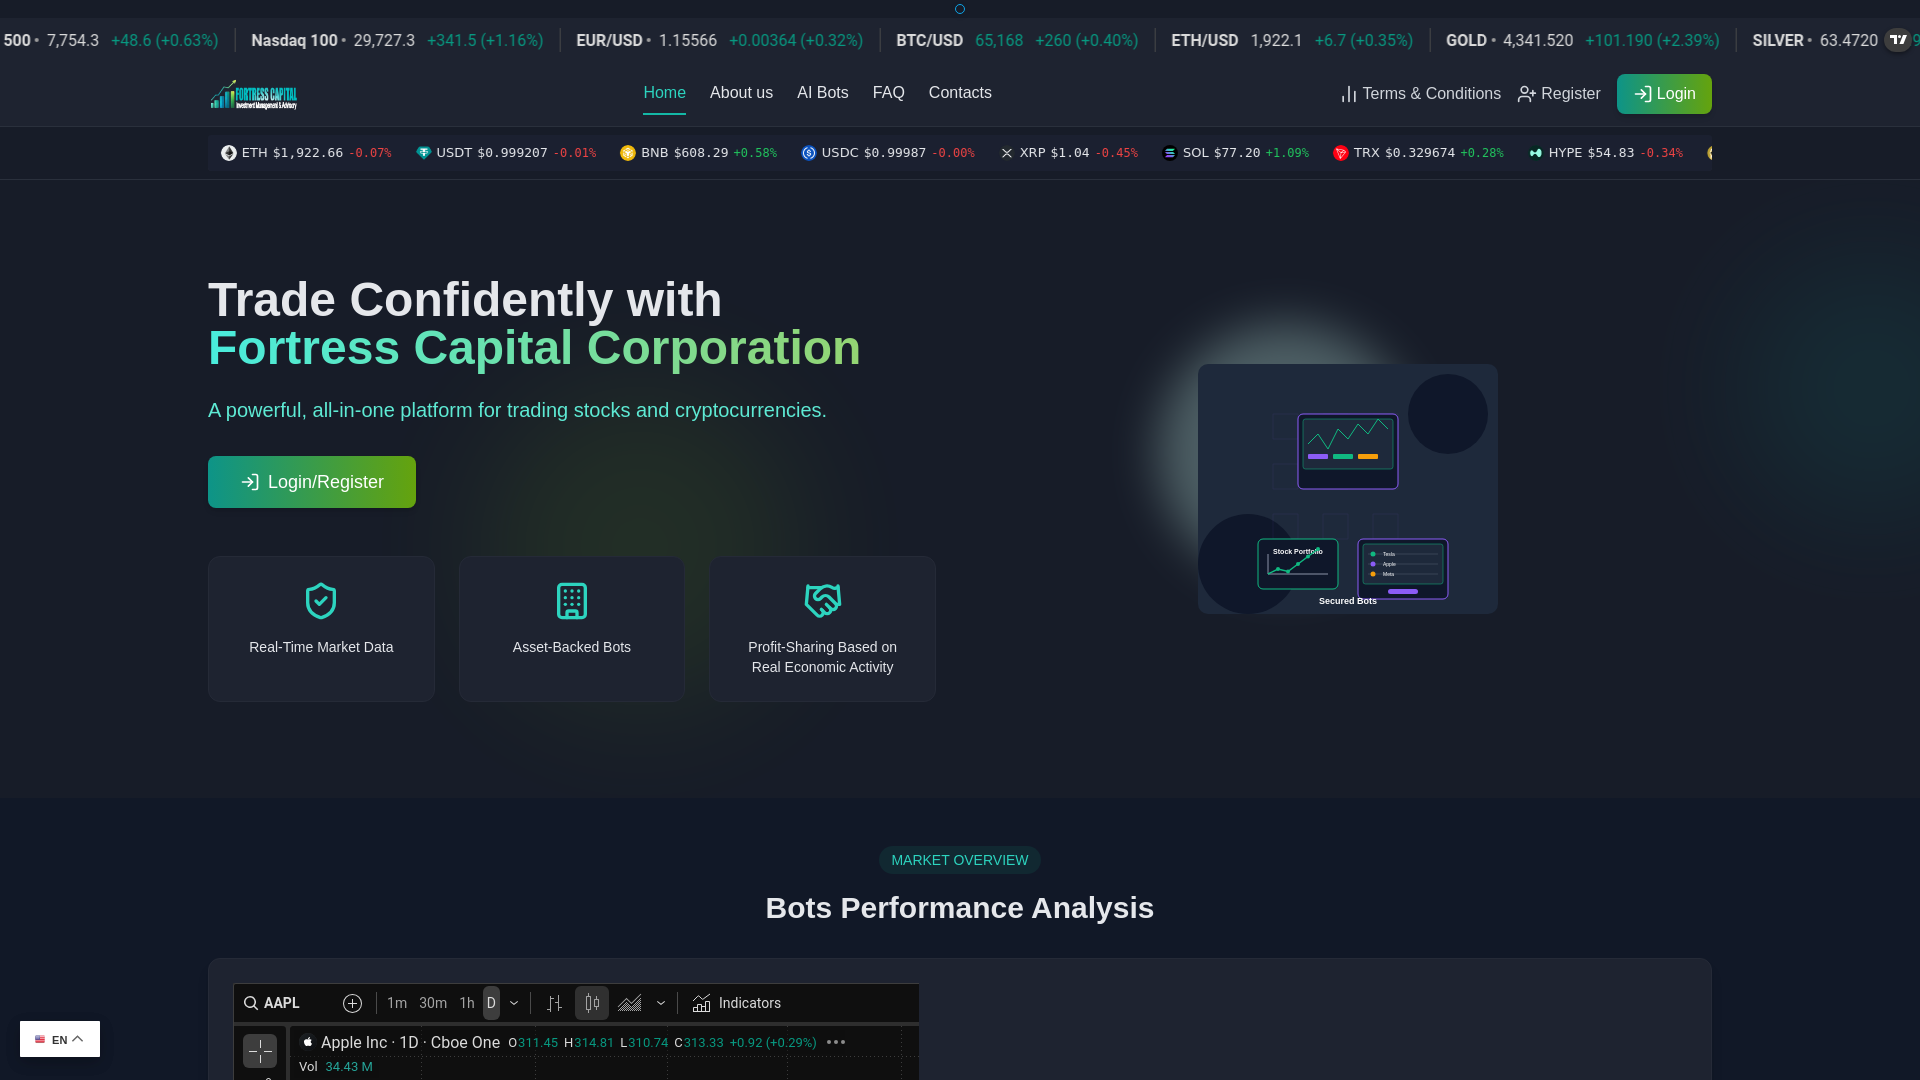The height and width of the screenshot is (1080, 1920).
Task: Click the Login/Register hero button
Action: pyautogui.click(x=312, y=482)
